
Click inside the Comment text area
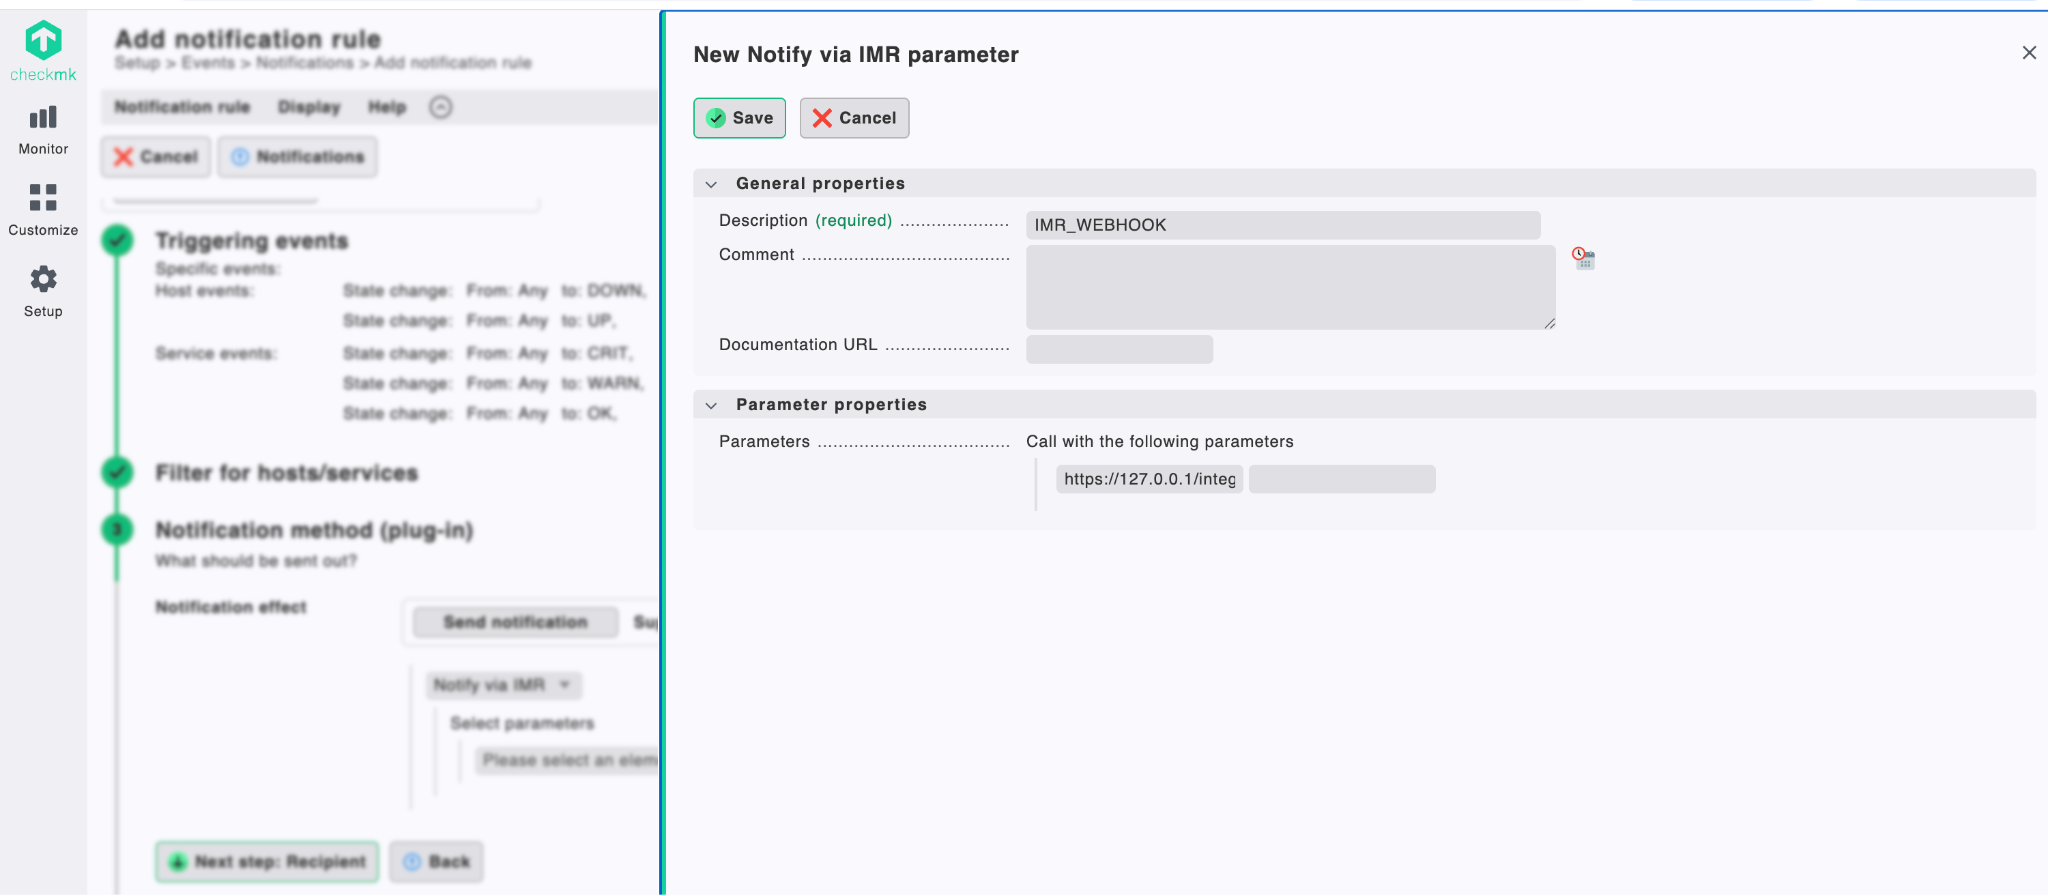tap(1290, 287)
